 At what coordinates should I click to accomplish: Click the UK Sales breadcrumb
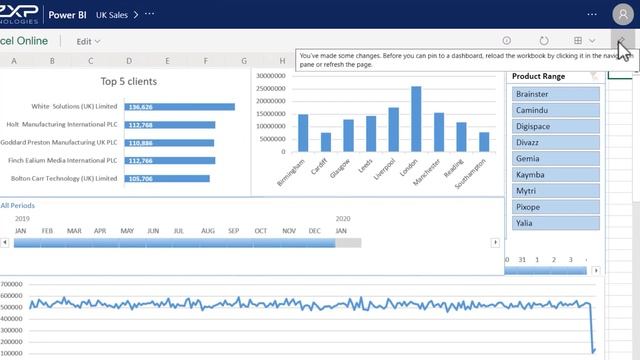112,15
